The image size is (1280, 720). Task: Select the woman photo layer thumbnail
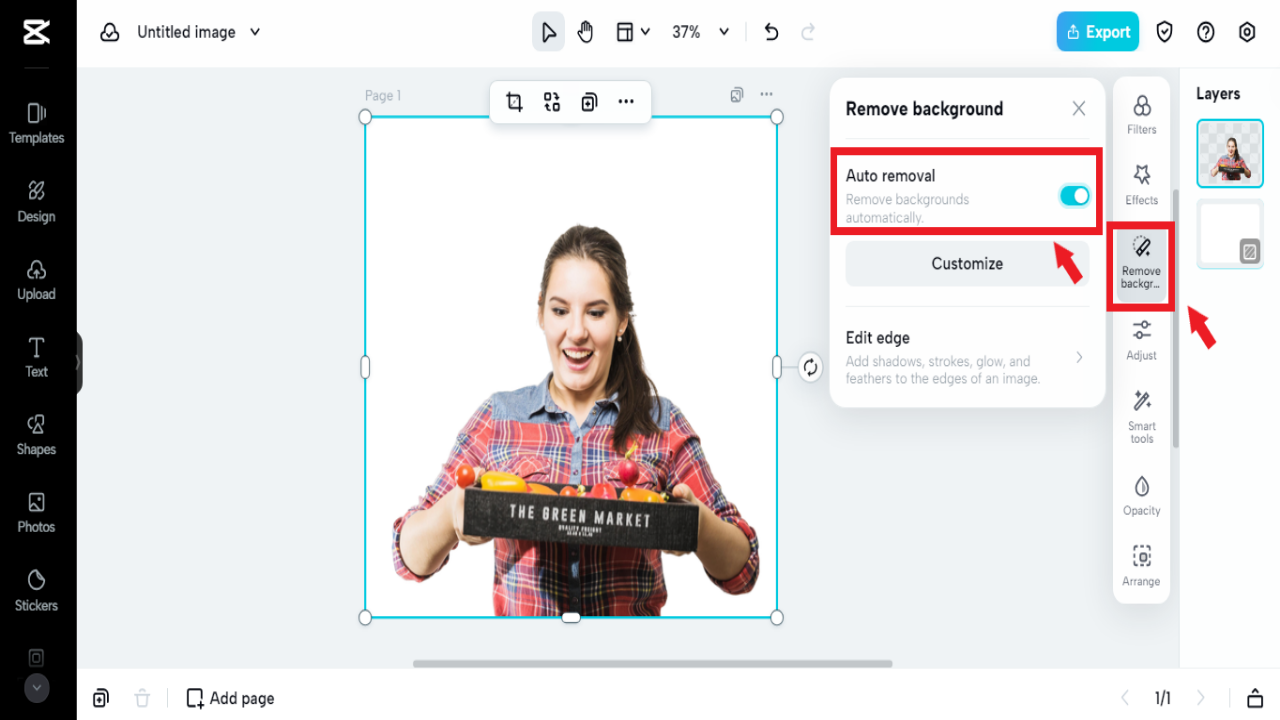(x=1229, y=153)
